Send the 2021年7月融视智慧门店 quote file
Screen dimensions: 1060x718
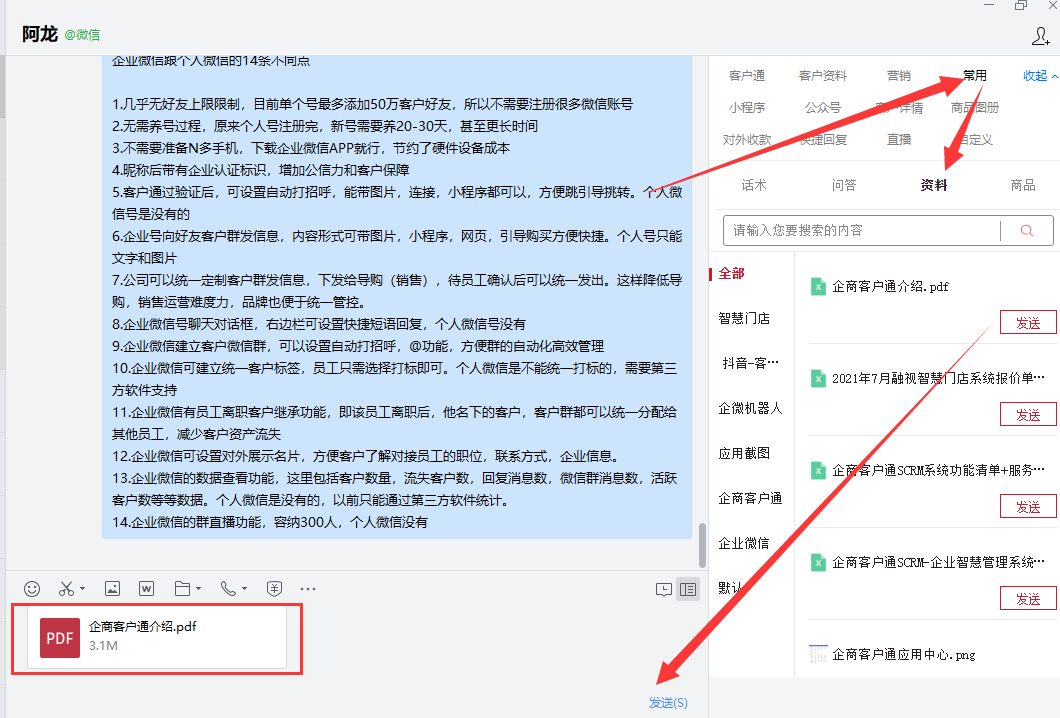(1028, 415)
